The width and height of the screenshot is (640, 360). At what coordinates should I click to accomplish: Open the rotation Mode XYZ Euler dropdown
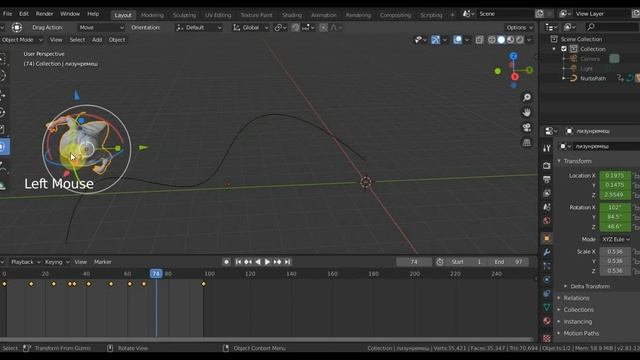[615, 239]
